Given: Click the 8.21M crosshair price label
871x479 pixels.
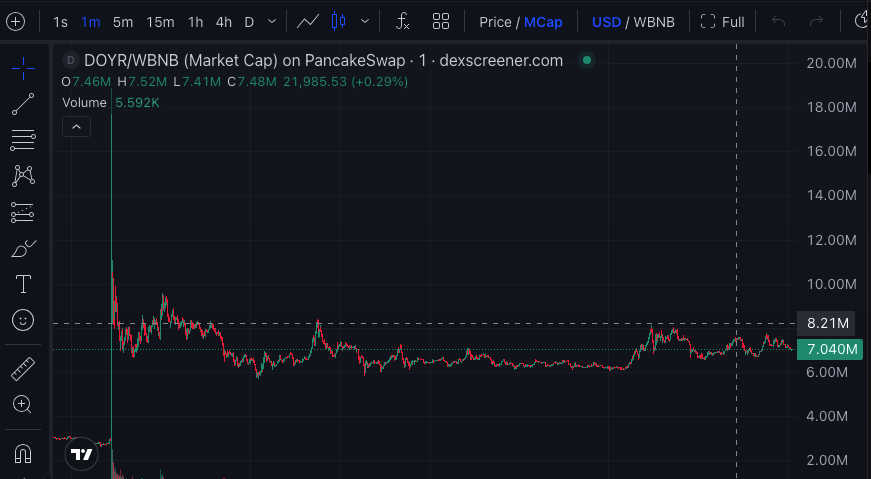Looking at the screenshot, I should click(x=827, y=323).
